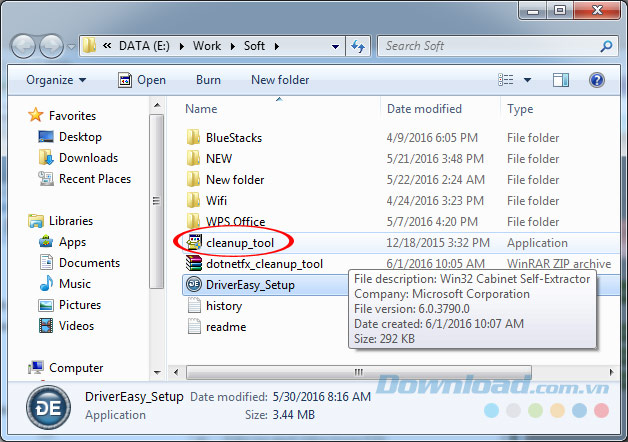Click date 4/9/2016 6:05 PM cell

point(432,138)
